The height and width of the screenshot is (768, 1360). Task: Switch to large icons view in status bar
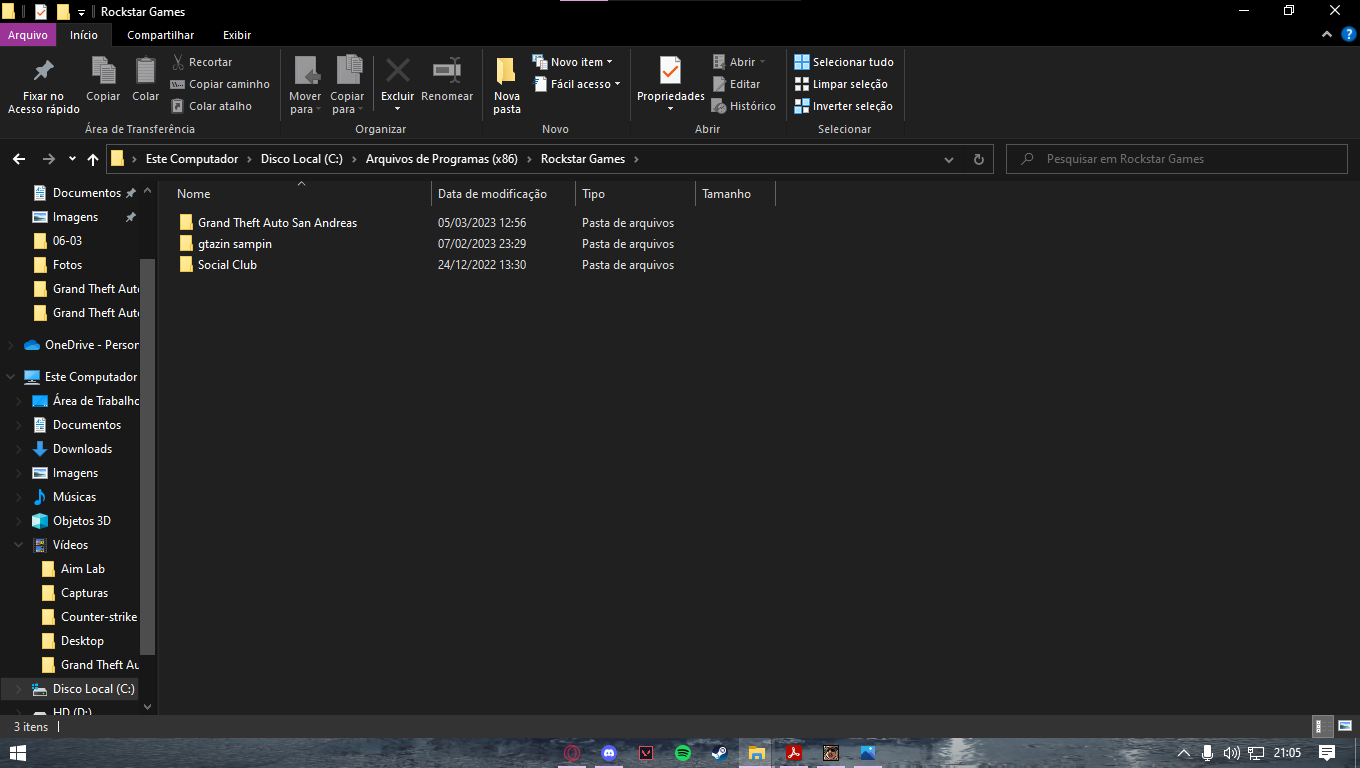coord(1345,727)
